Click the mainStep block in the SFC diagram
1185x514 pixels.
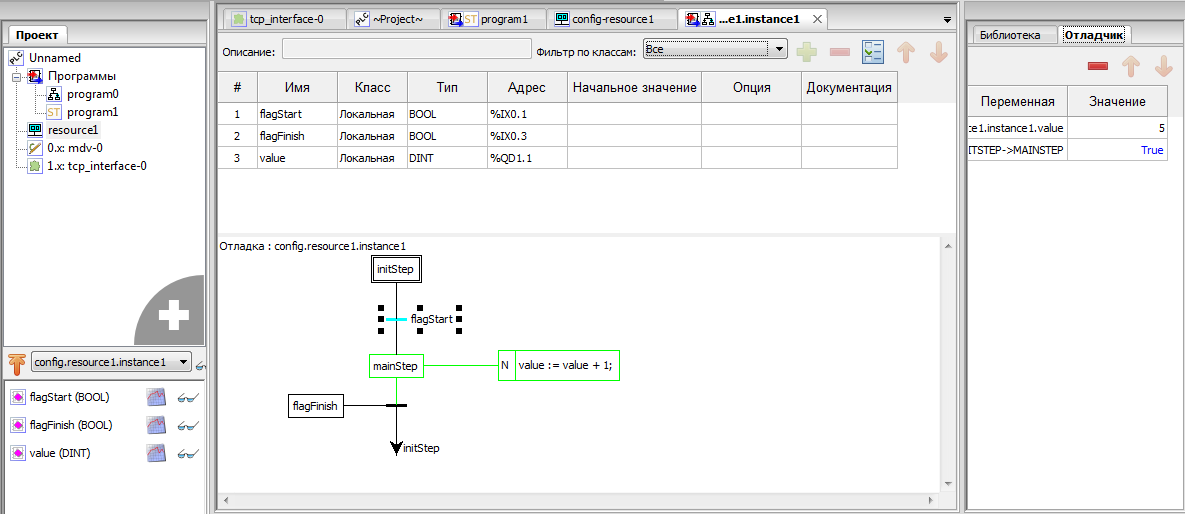point(395,367)
